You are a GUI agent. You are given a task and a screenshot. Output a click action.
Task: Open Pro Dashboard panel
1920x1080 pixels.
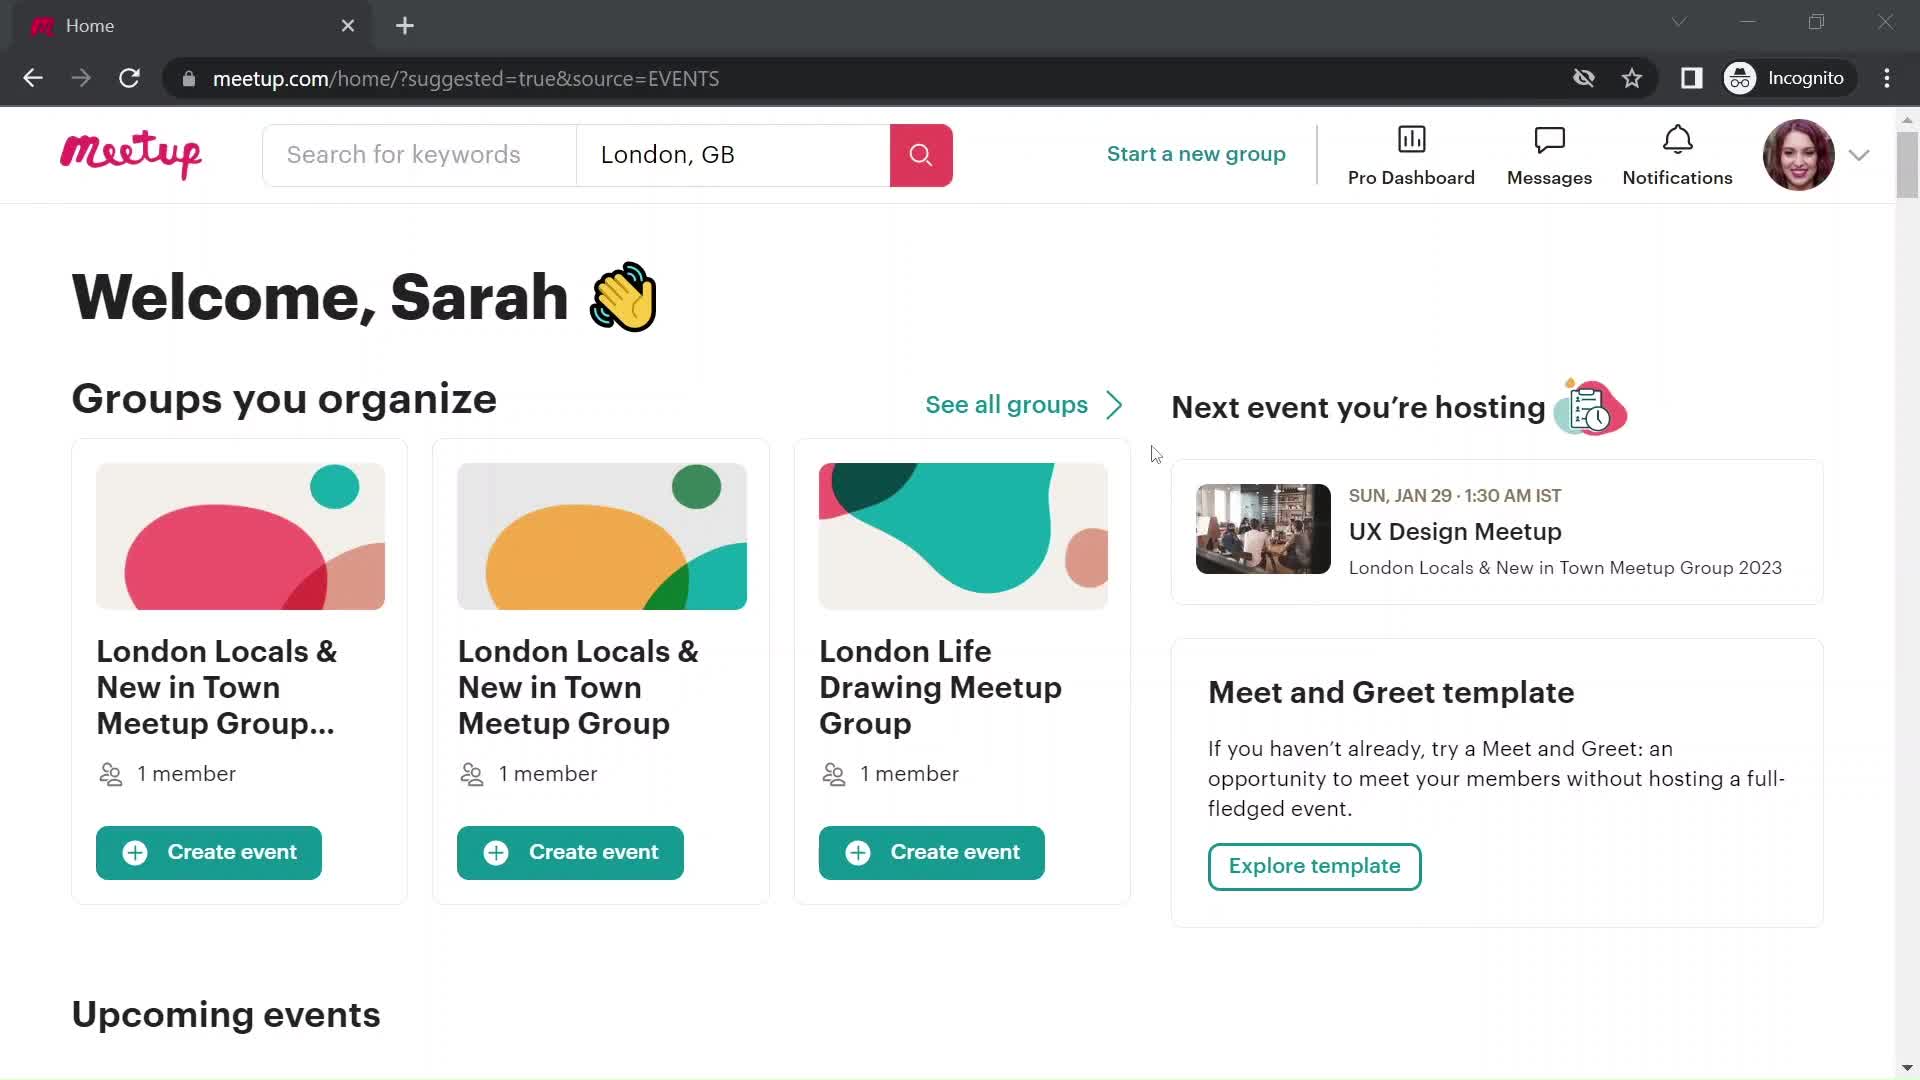[x=1411, y=156]
